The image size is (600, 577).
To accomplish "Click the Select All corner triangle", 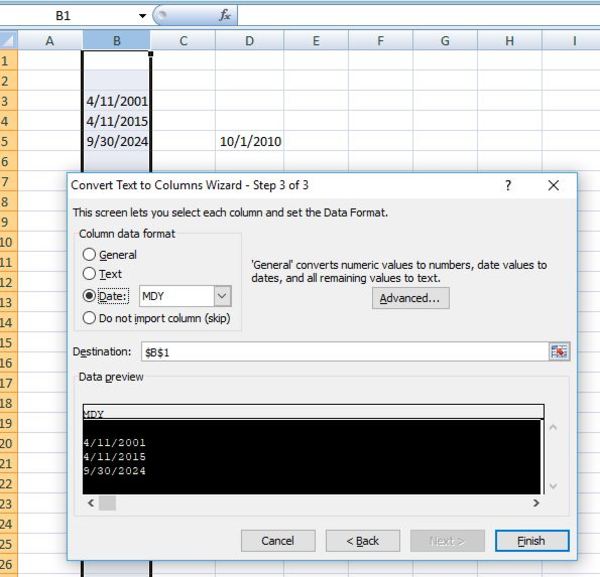I will click(x=9, y=40).
